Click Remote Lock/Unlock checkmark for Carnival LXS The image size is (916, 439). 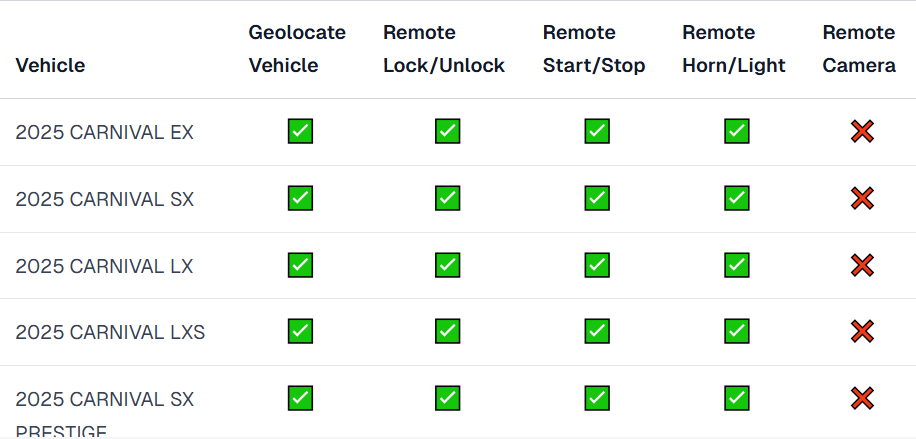point(447,331)
